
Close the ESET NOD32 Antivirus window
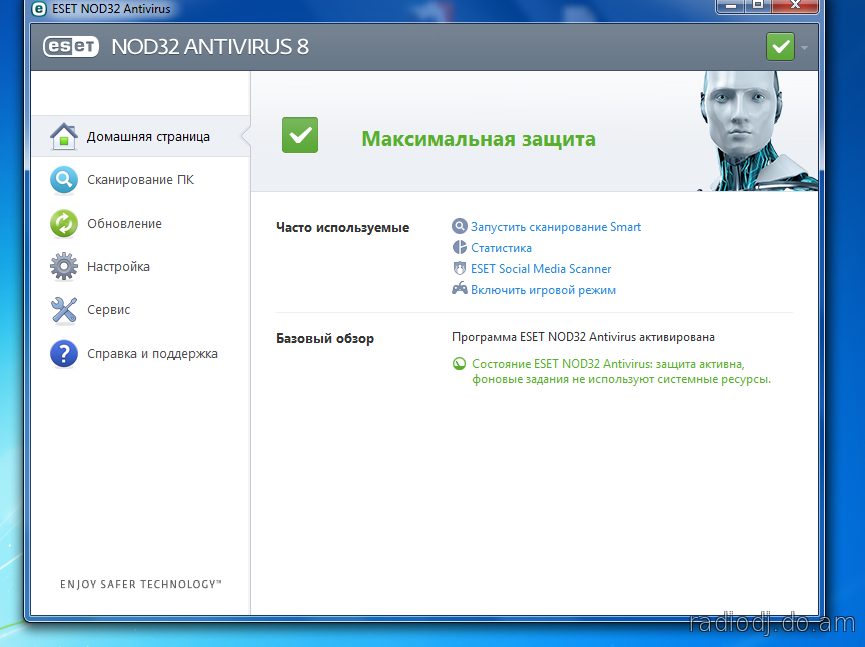(x=794, y=5)
